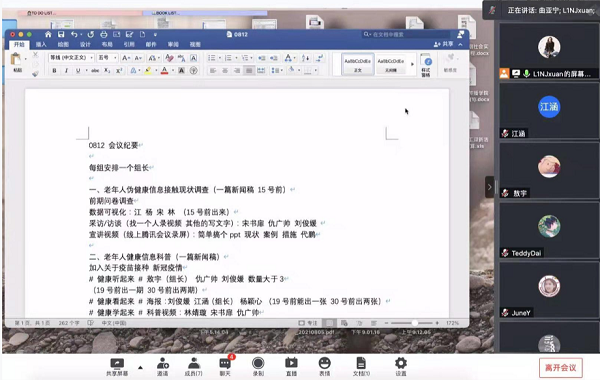Toggle strikethrough abc formatting
This screenshot has height=380, width=600.
point(95,70)
